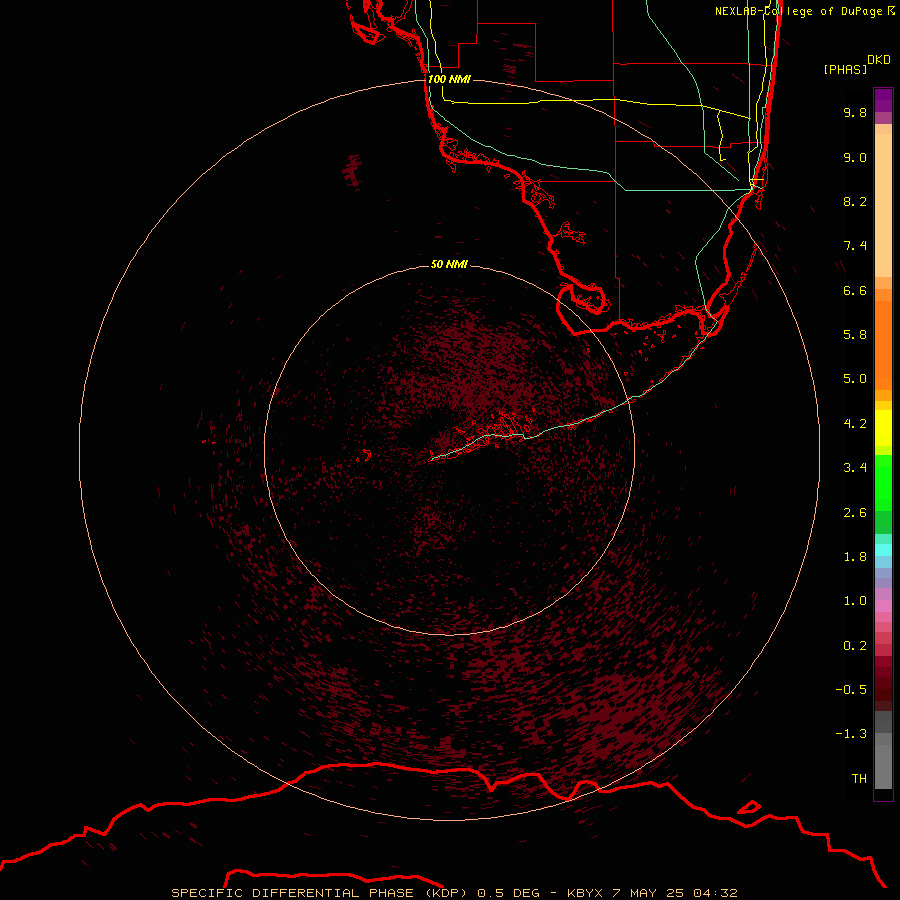The height and width of the screenshot is (900, 900).
Task: Click the SPECIFIC DIFFERENTIAL PHASE caption text
Action: click(x=293, y=893)
